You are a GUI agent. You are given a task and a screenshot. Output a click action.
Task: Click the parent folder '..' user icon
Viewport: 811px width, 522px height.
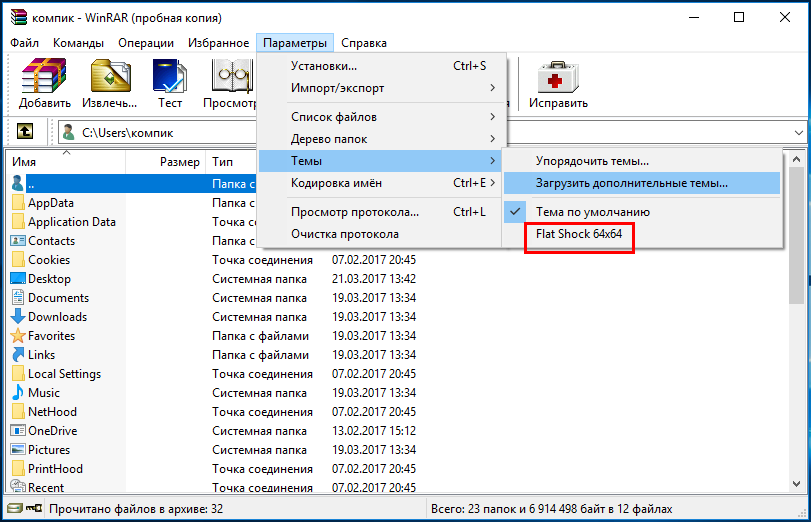tap(18, 183)
